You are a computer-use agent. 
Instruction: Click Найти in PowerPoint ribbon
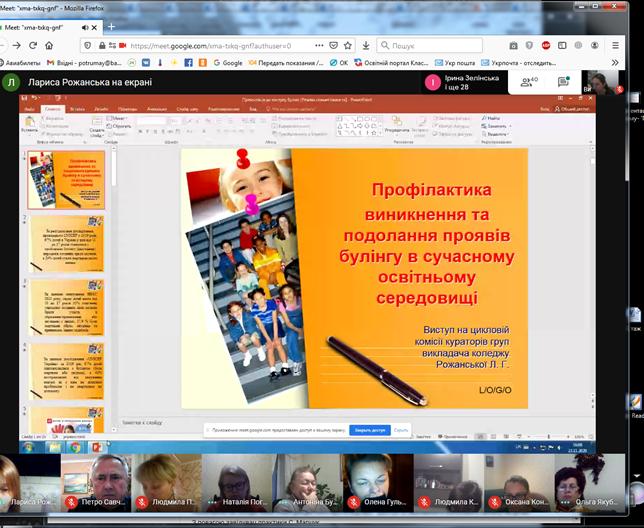pos(491,118)
